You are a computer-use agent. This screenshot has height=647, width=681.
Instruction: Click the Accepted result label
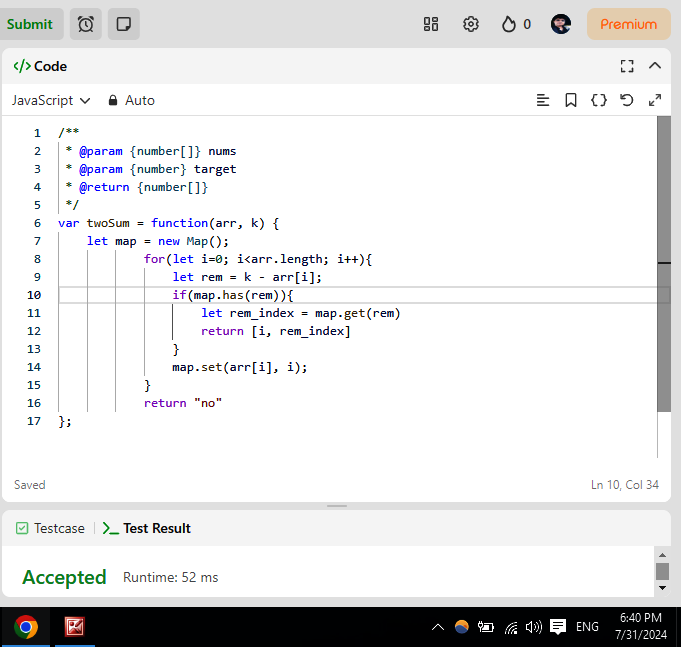pyautogui.click(x=64, y=578)
